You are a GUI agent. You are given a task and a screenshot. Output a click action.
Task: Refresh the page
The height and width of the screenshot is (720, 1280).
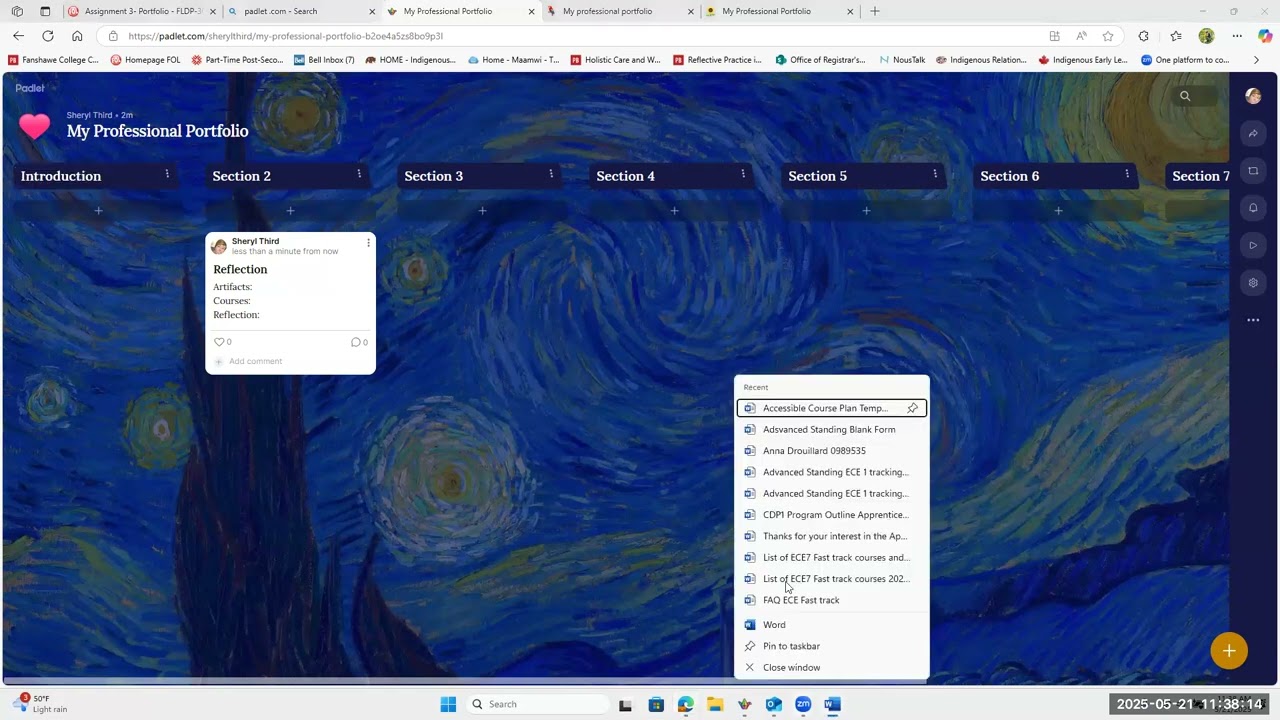coord(47,36)
